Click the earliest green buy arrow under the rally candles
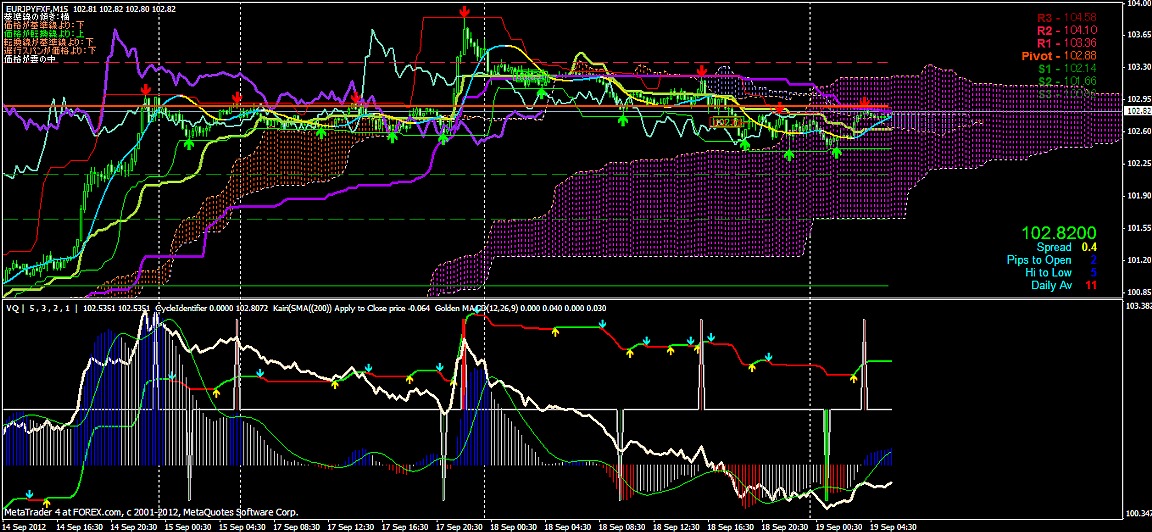This screenshot has height=532, width=1152. 188,144
